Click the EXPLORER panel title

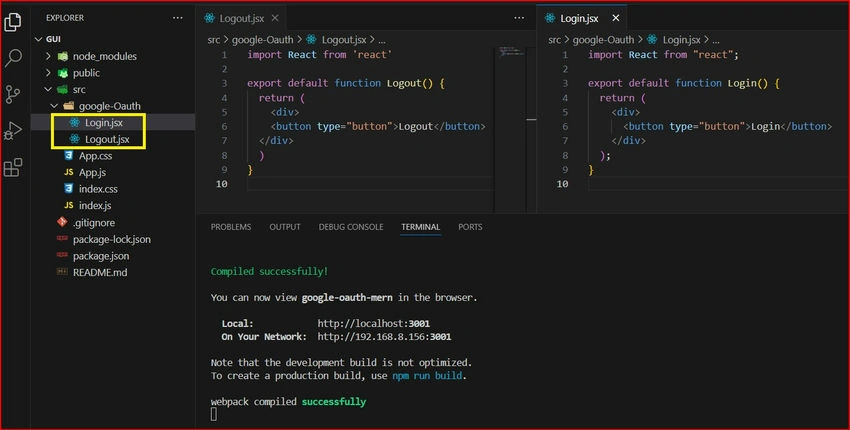(65, 18)
